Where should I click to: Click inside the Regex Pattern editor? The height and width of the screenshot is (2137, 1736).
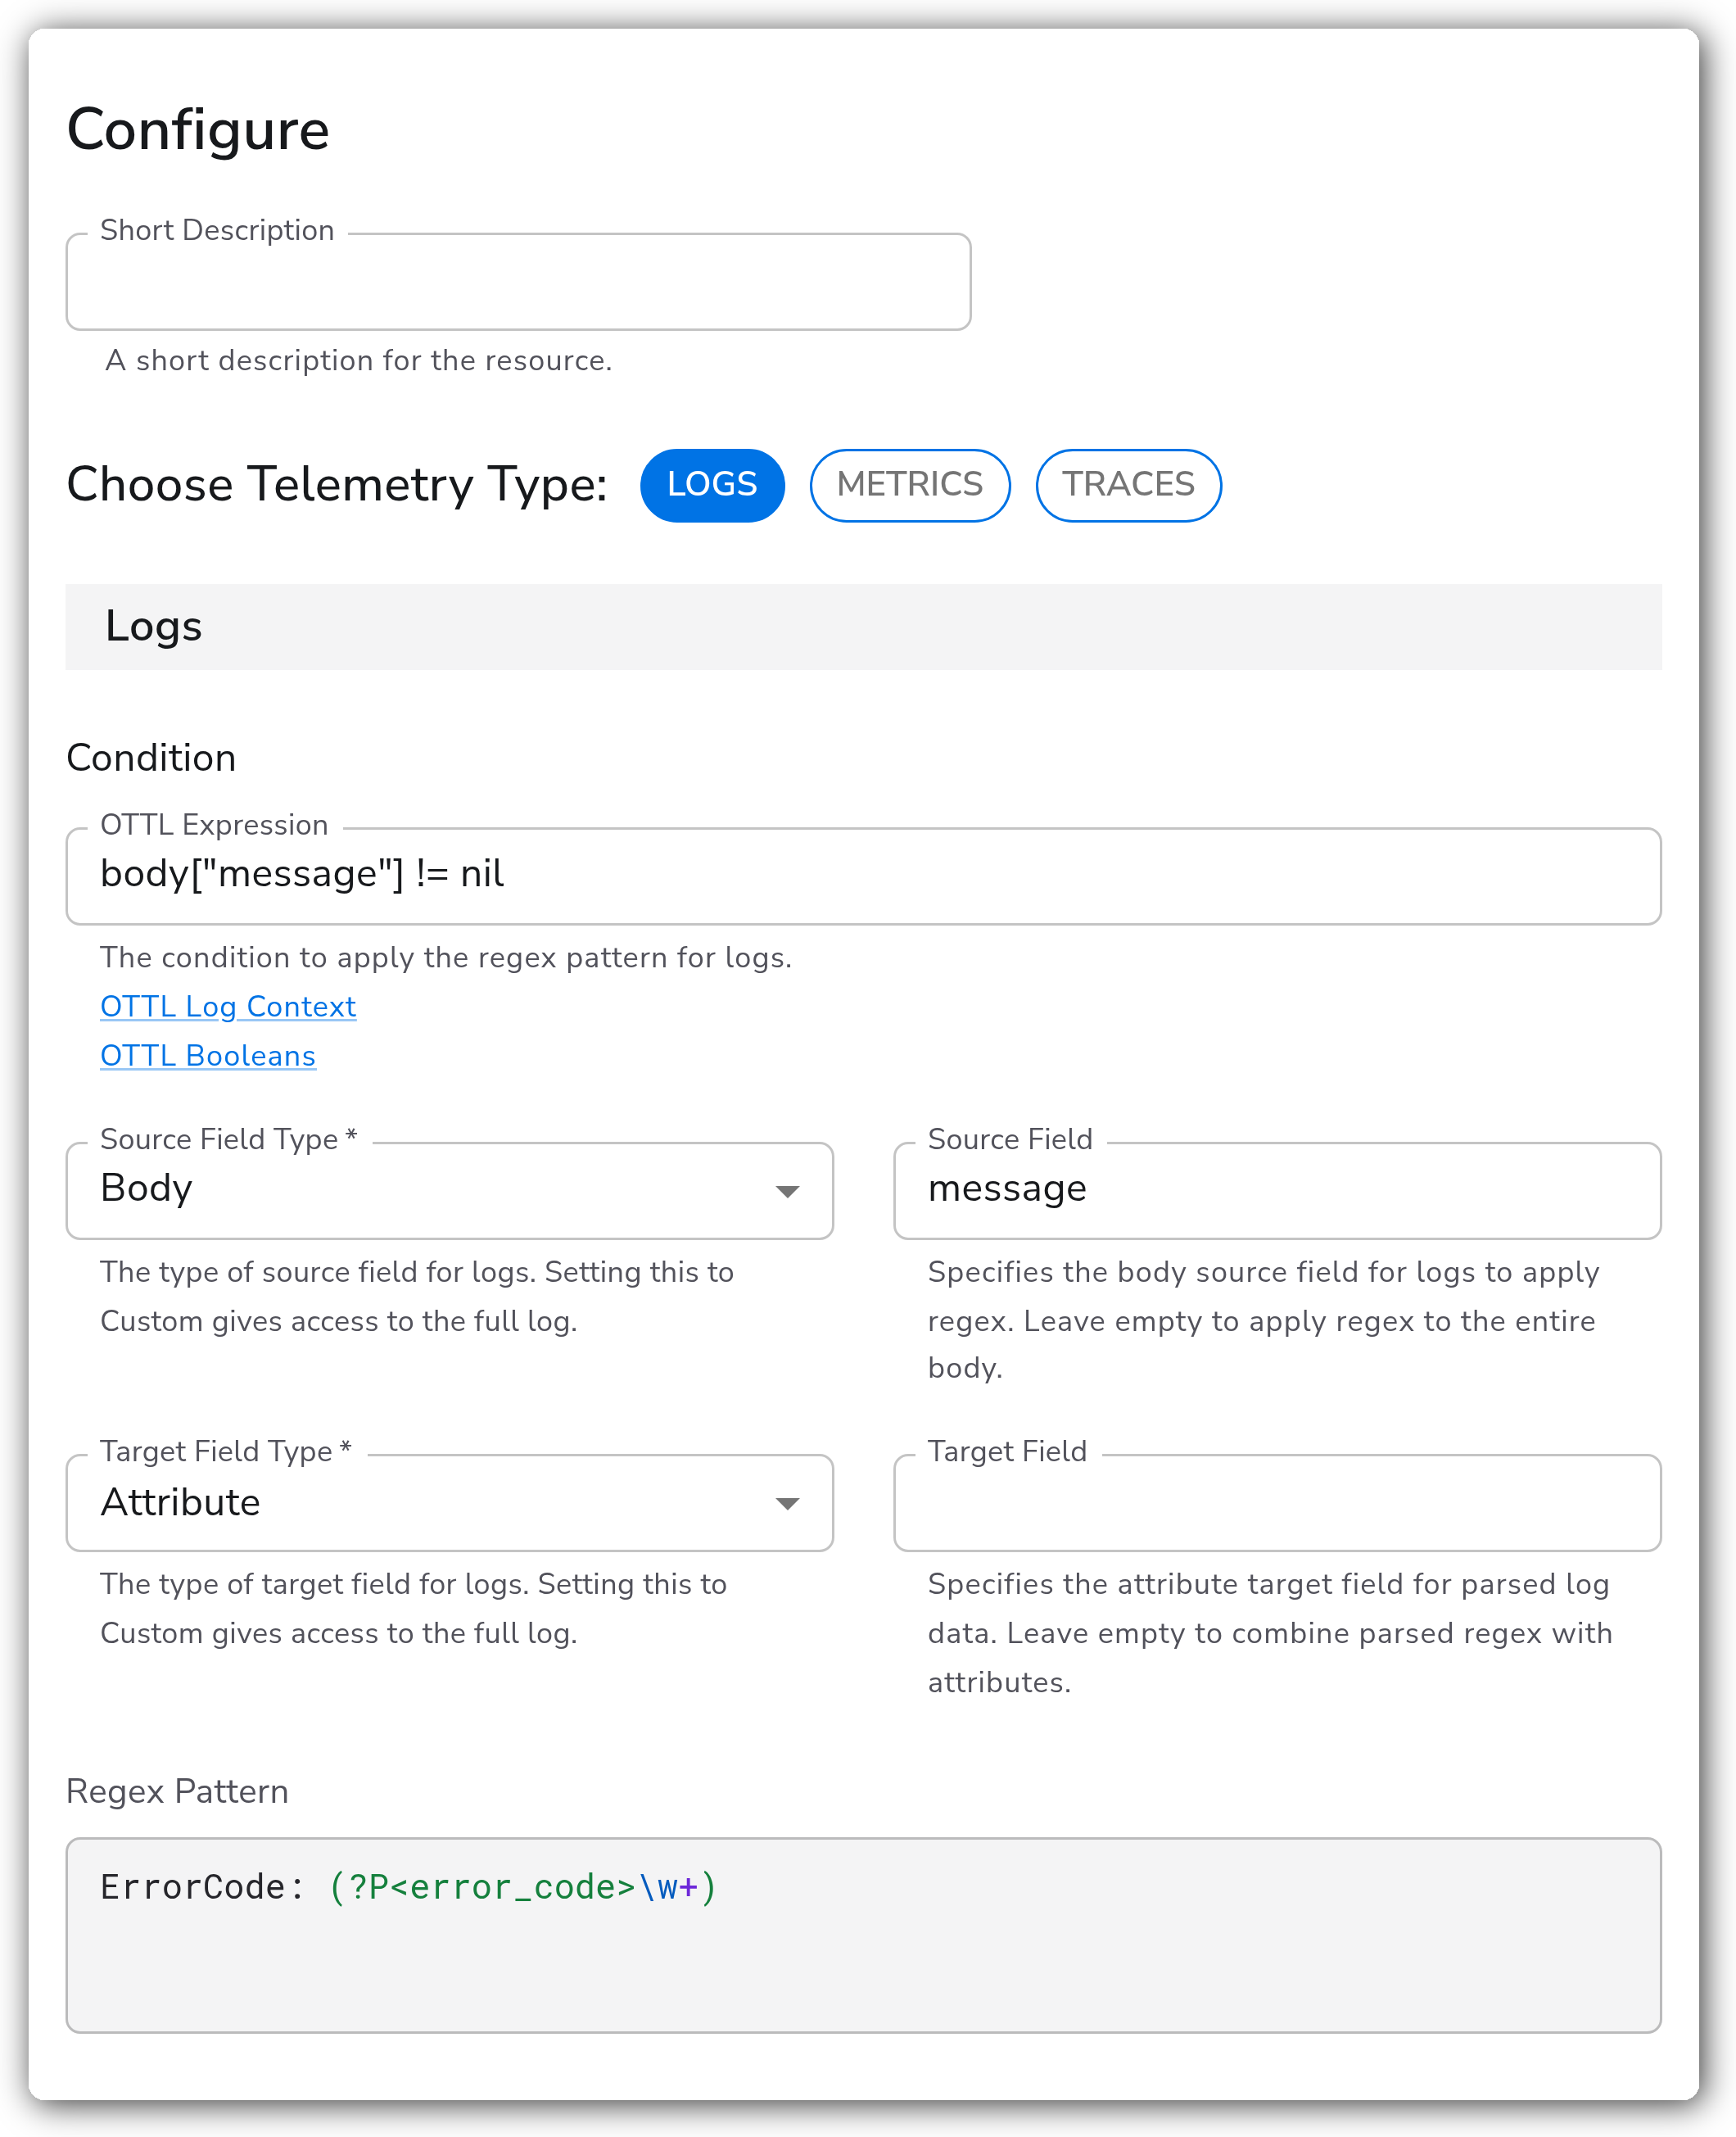click(863, 1935)
